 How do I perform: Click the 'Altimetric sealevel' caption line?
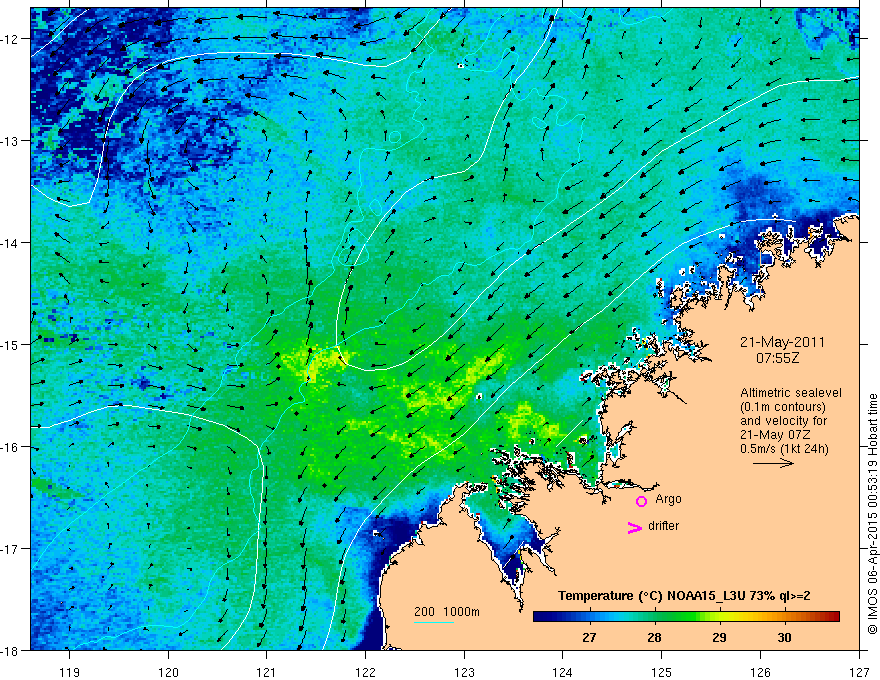pos(791,393)
